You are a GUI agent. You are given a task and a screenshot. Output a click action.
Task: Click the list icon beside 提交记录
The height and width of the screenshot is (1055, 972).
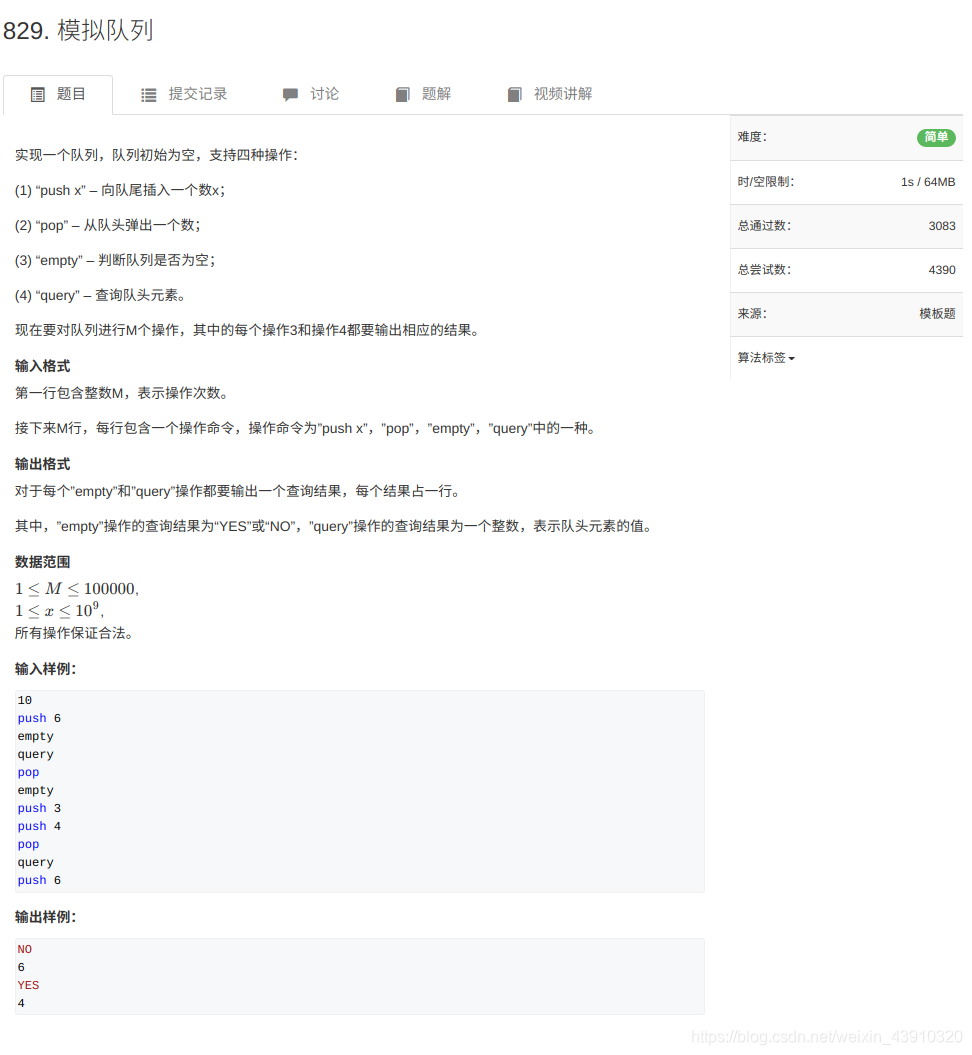pyautogui.click(x=148, y=94)
